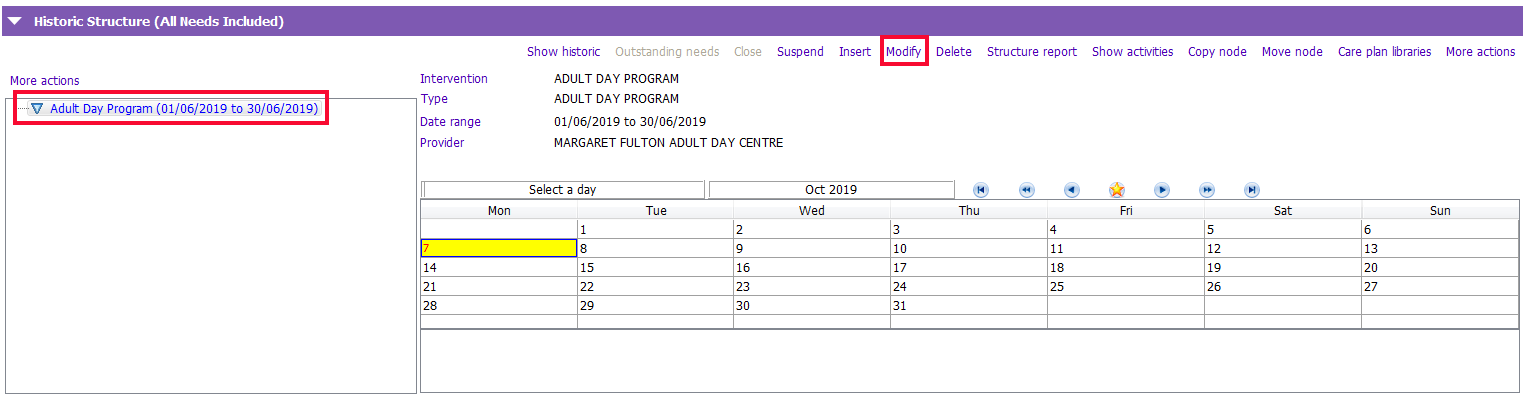Select day 16 in the calendar
This screenshot has width=1523, height=395.
tap(812, 268)
